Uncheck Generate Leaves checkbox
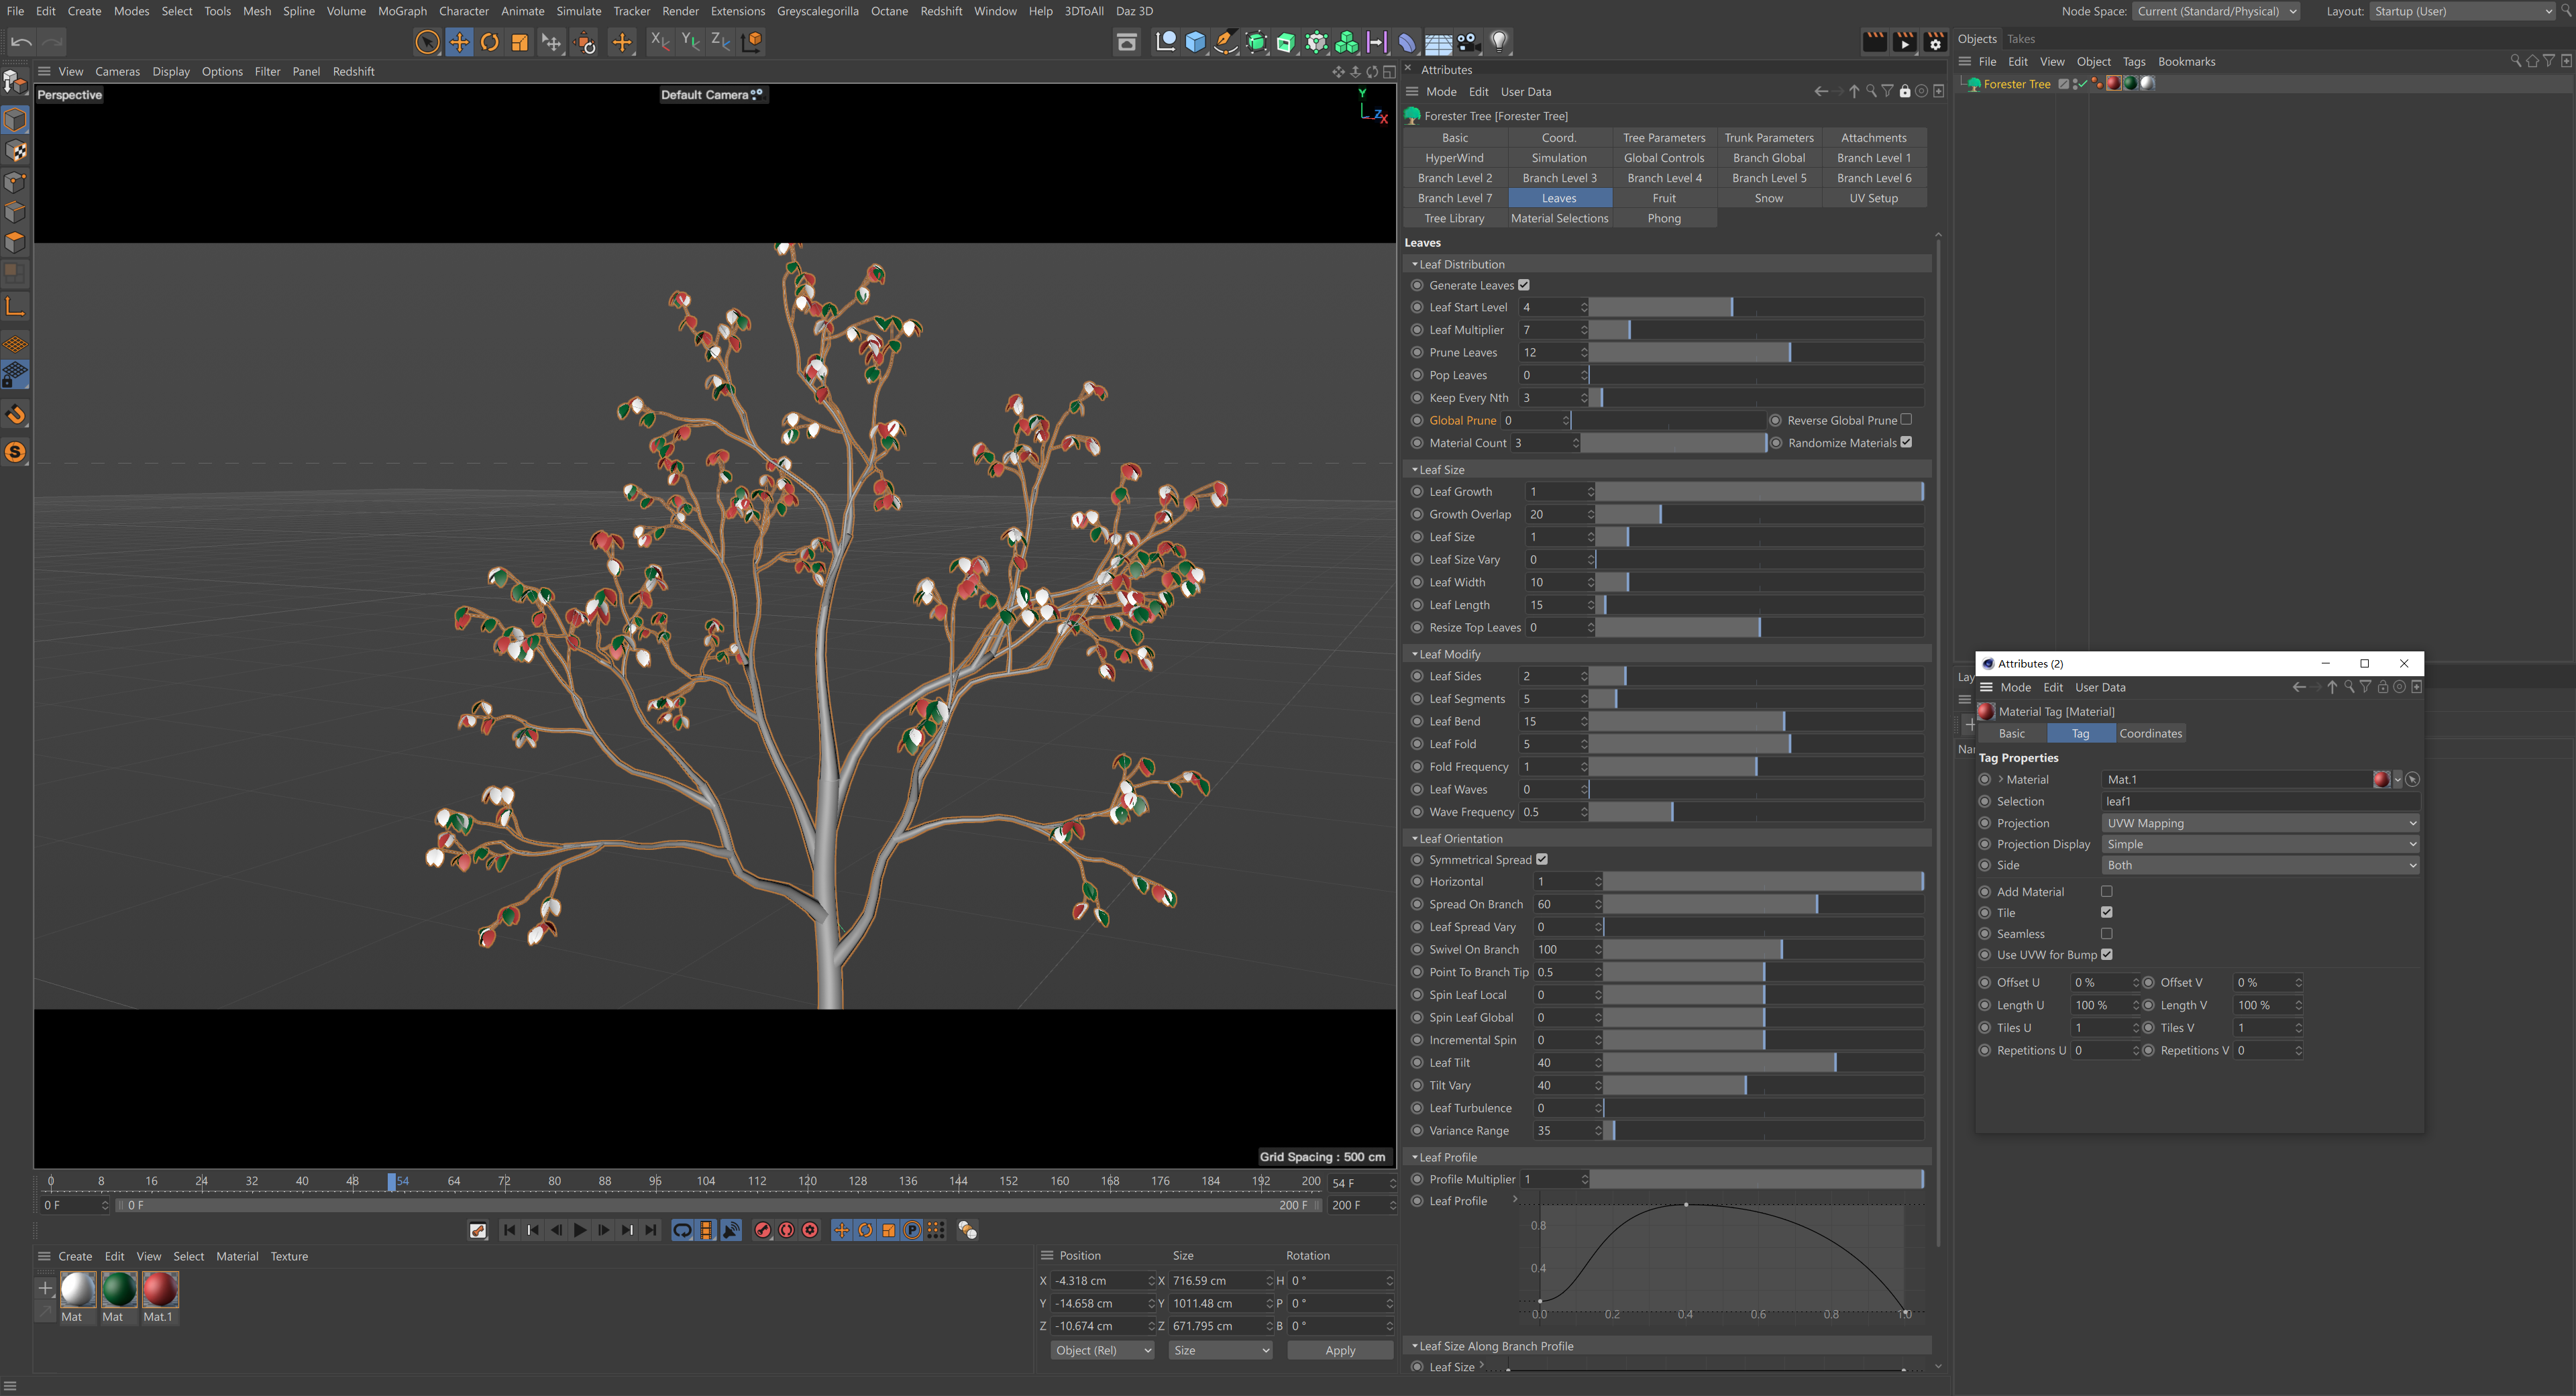2576x1396 pixels. (x=1524, y=285)
